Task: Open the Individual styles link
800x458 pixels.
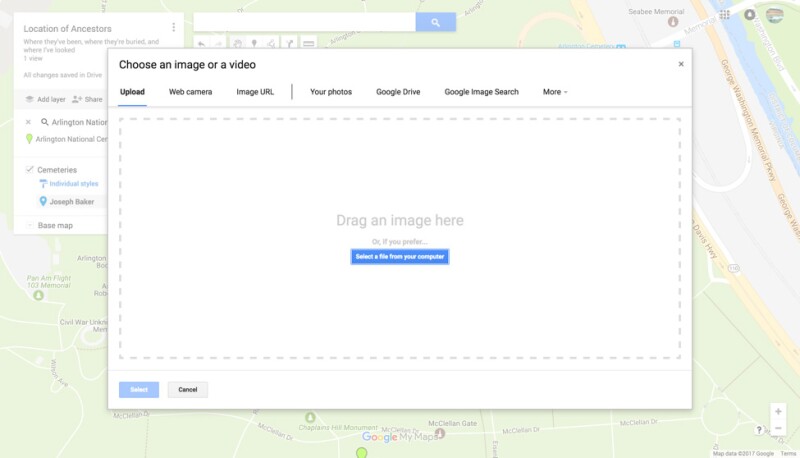Action: (x=74, y=184)
